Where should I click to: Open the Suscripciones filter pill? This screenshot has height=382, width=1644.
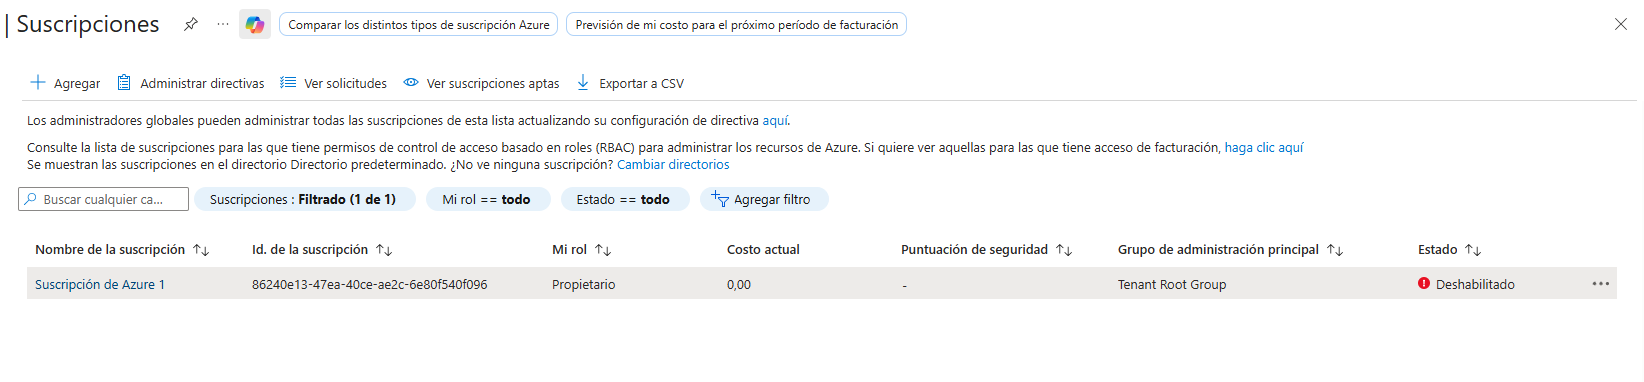click(304, 199)
